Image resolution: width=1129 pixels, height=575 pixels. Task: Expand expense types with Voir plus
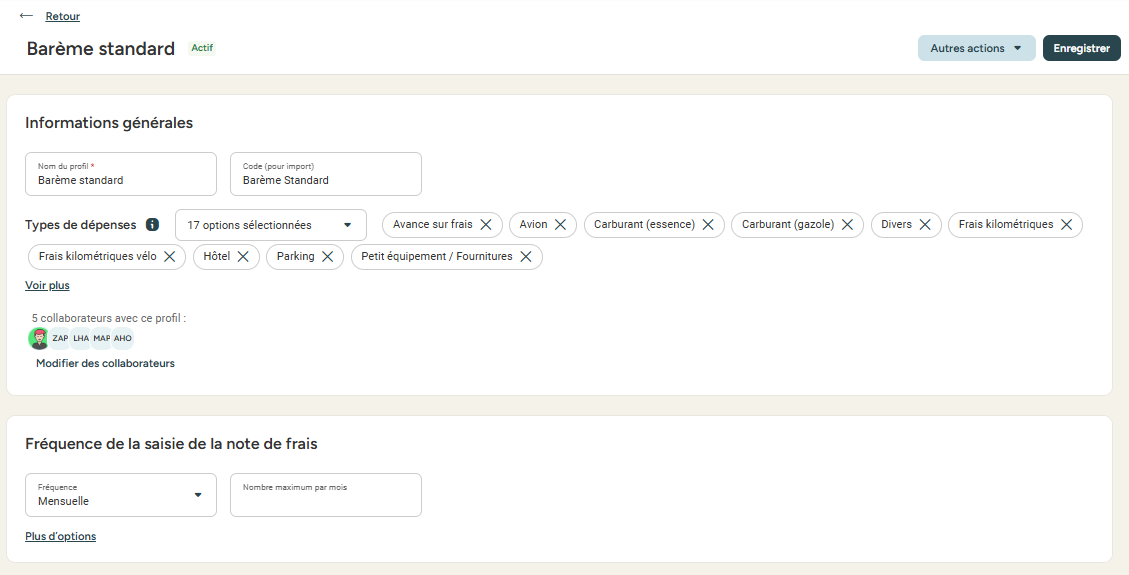pyautogui.click(x=48, y=285)
